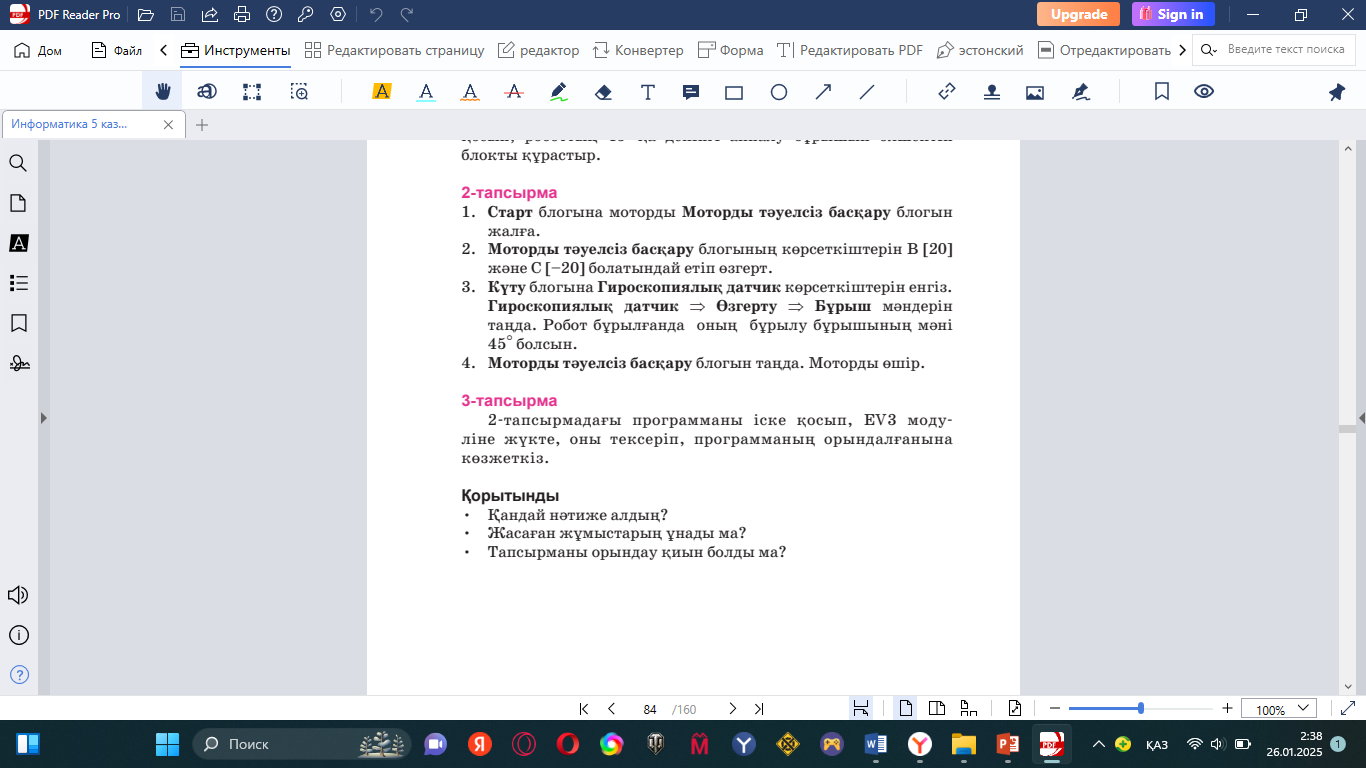Choose the Squiggly underline tool

coord(470,92)
